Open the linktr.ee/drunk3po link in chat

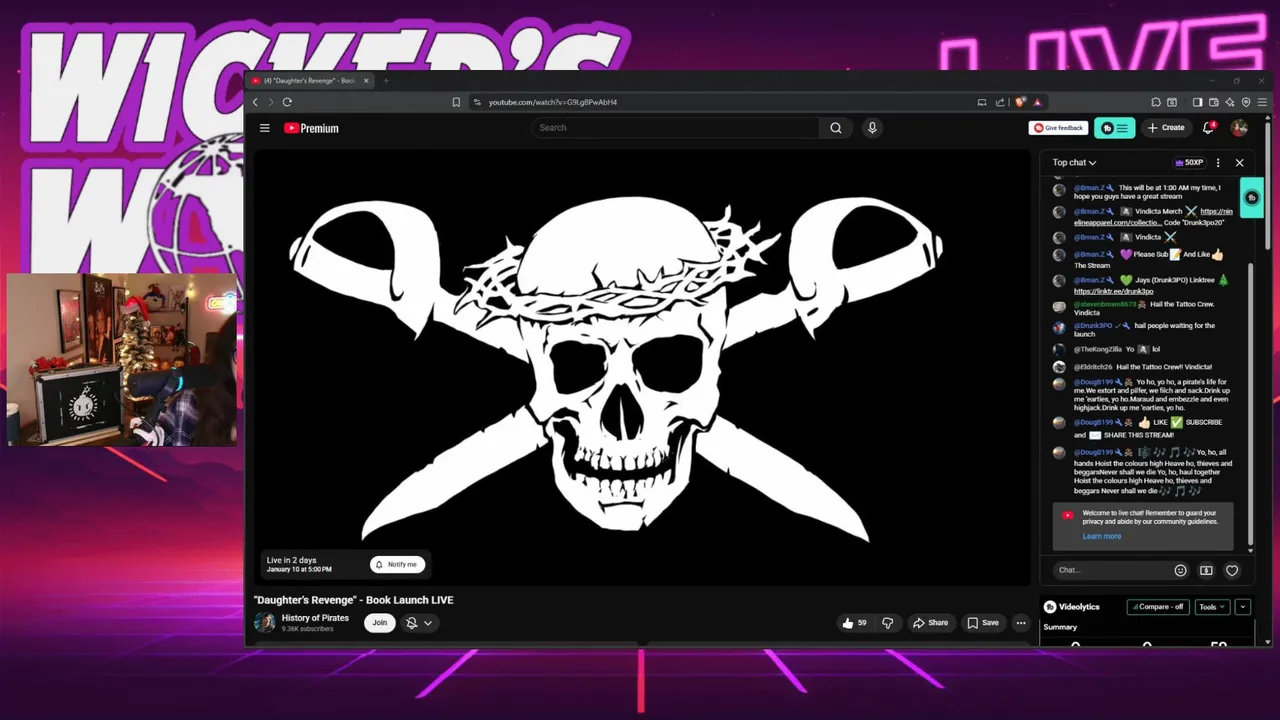coord(1113,291)
